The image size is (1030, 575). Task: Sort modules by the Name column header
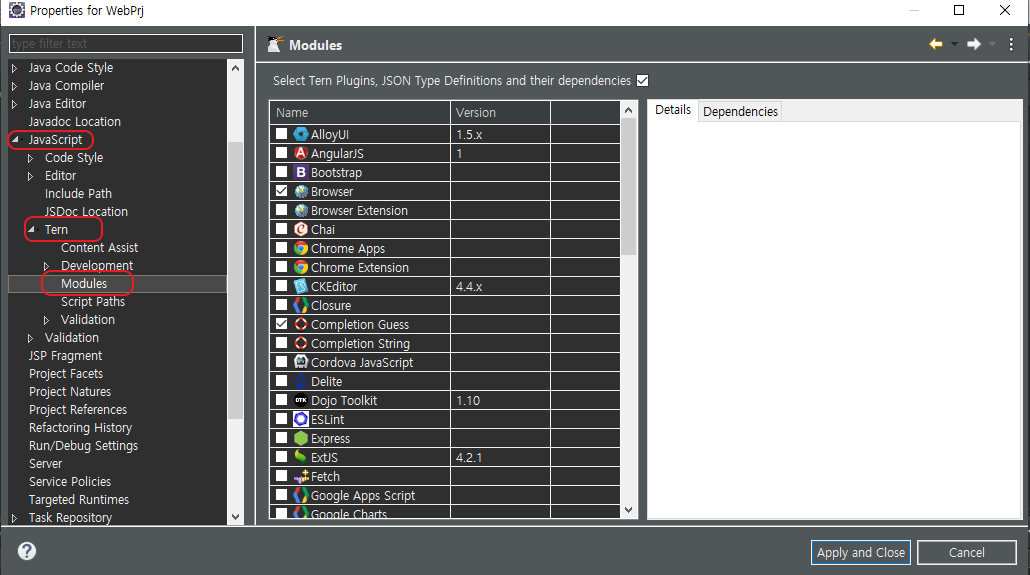(x=360, y=112)
